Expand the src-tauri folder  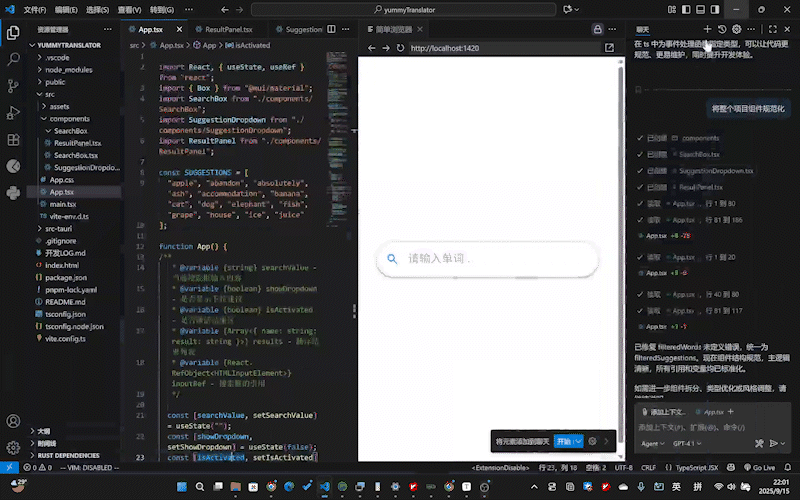pyautogui.click(x=64, y=229)
